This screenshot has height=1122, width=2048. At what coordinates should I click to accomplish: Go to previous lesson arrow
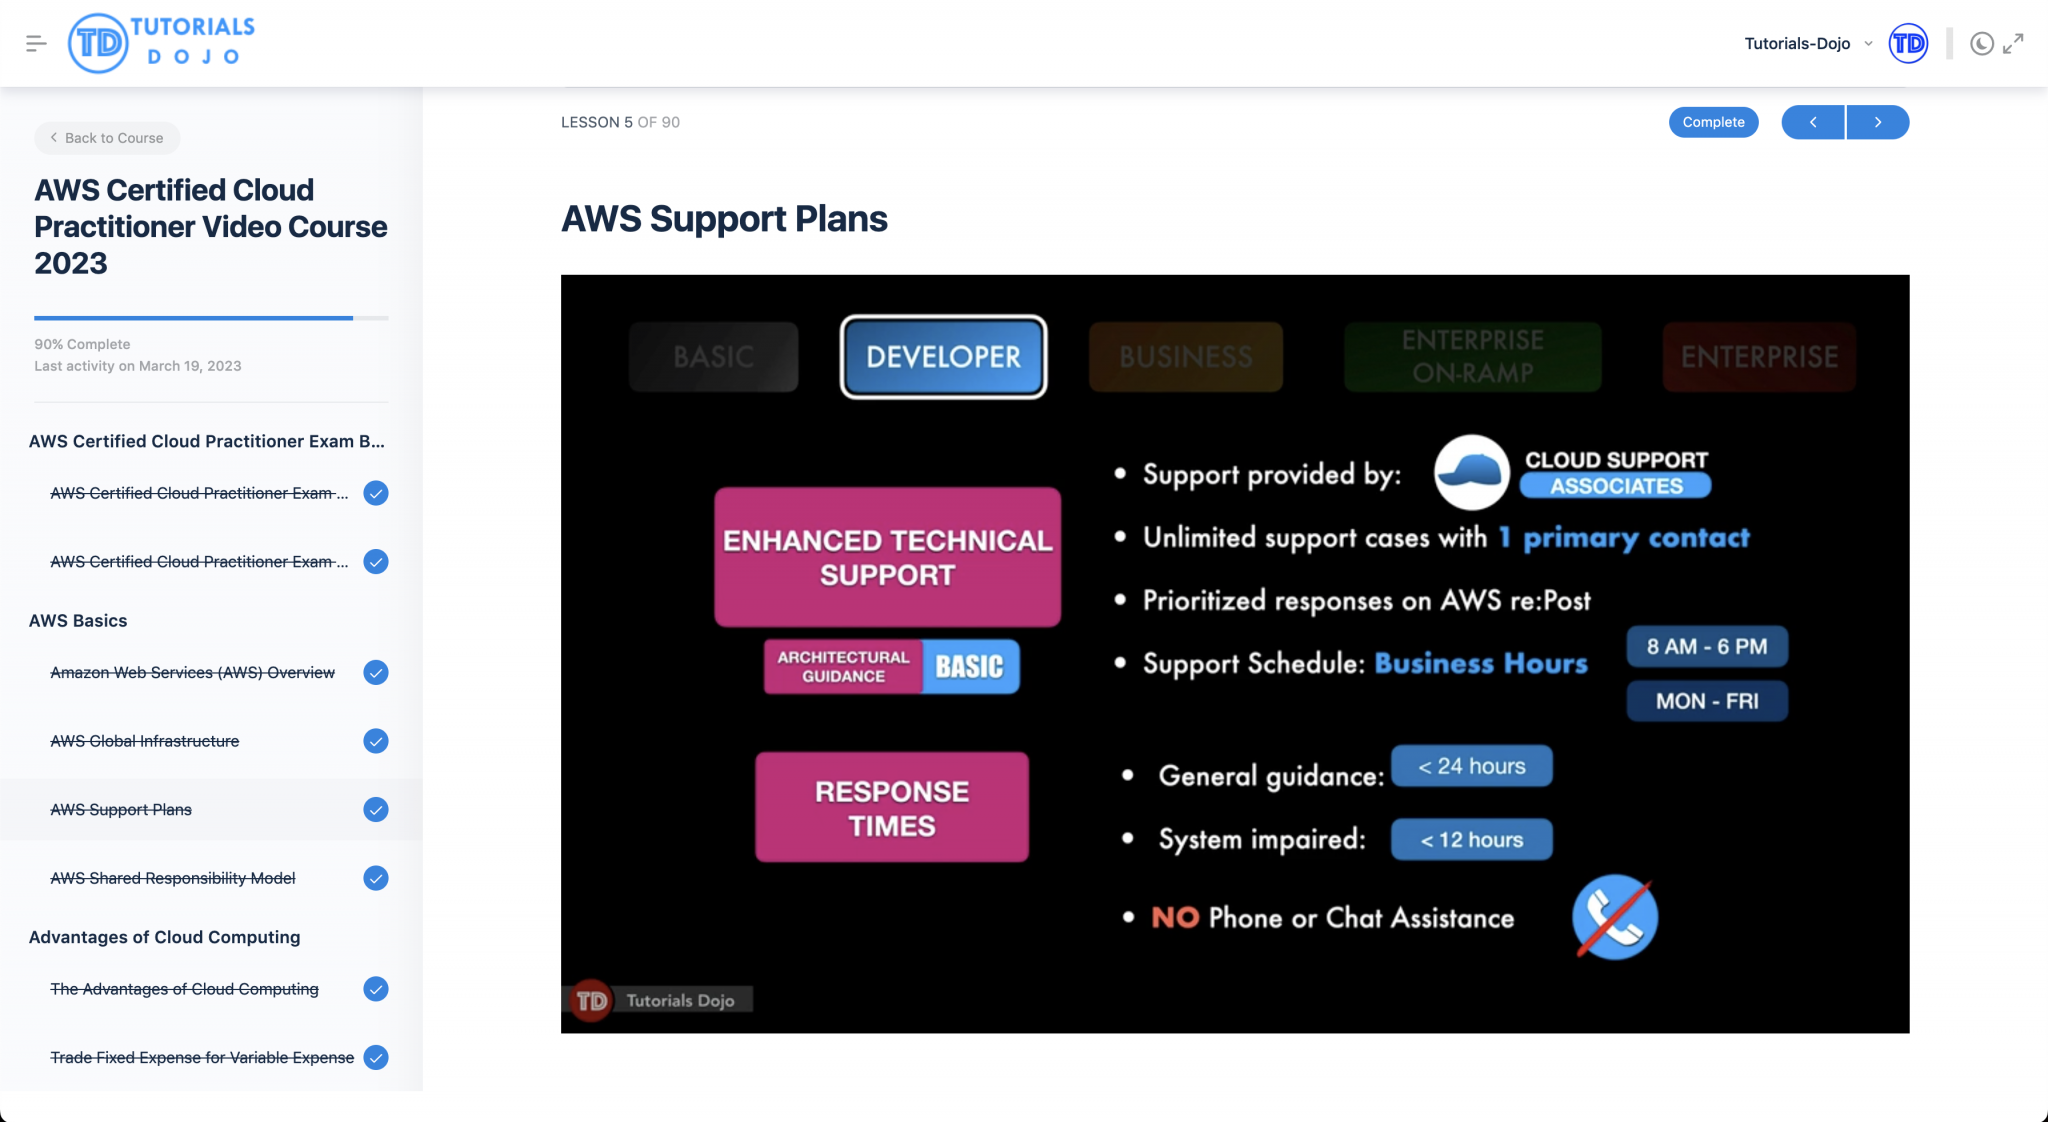pyautogui.click(x=1813, y=122)
